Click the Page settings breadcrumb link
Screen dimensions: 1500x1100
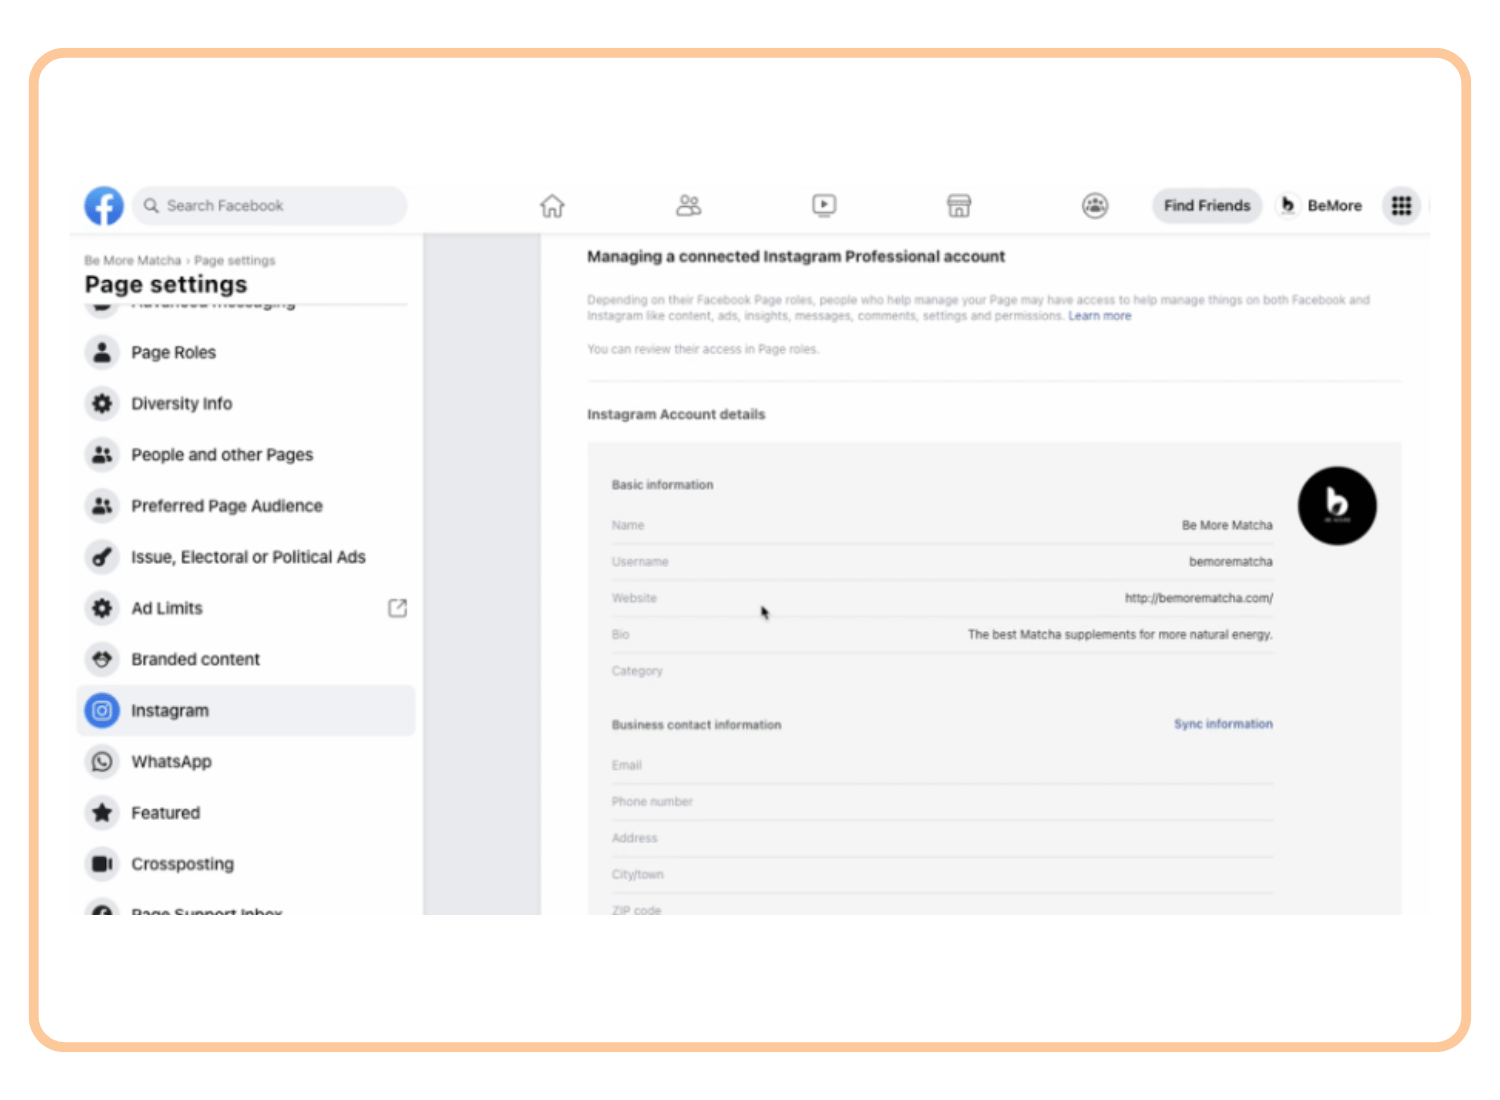(x=234, y=261)
